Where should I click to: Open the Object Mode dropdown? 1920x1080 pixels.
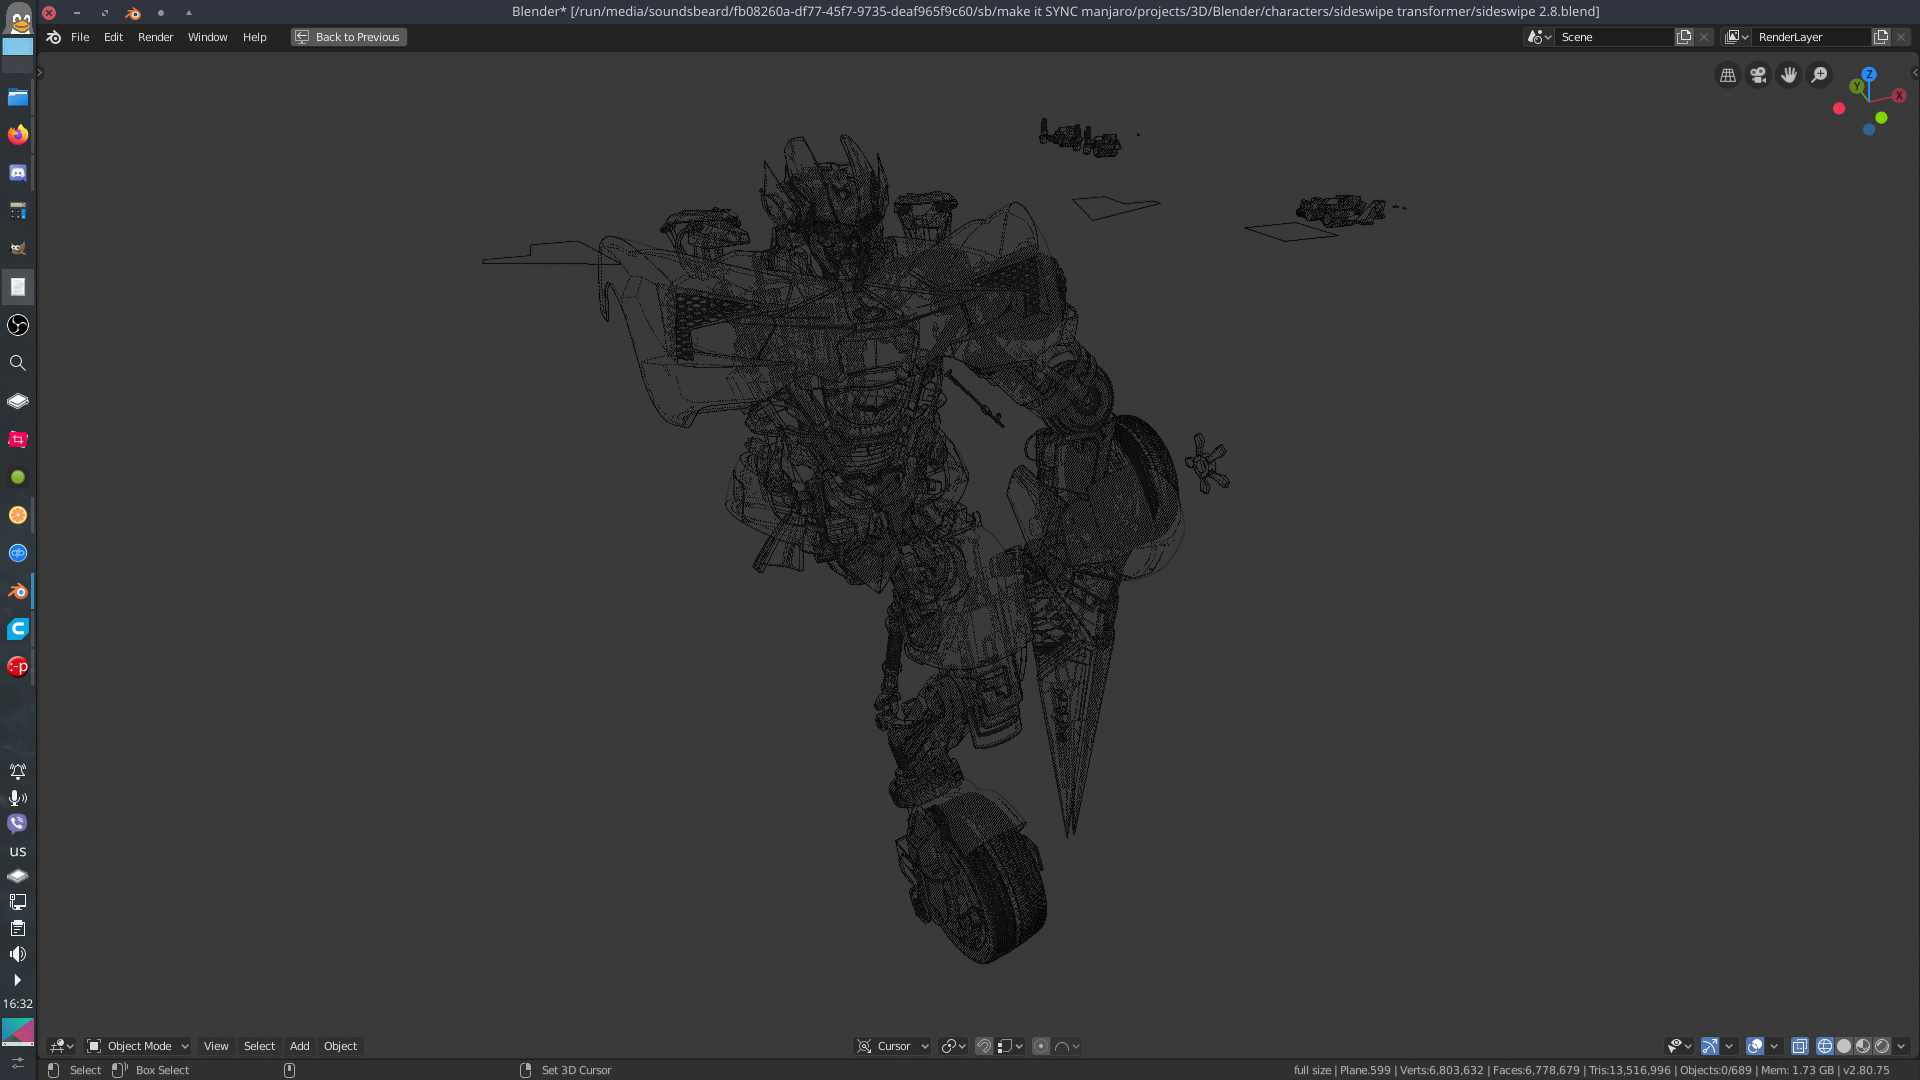click(x=138, y=1046)
